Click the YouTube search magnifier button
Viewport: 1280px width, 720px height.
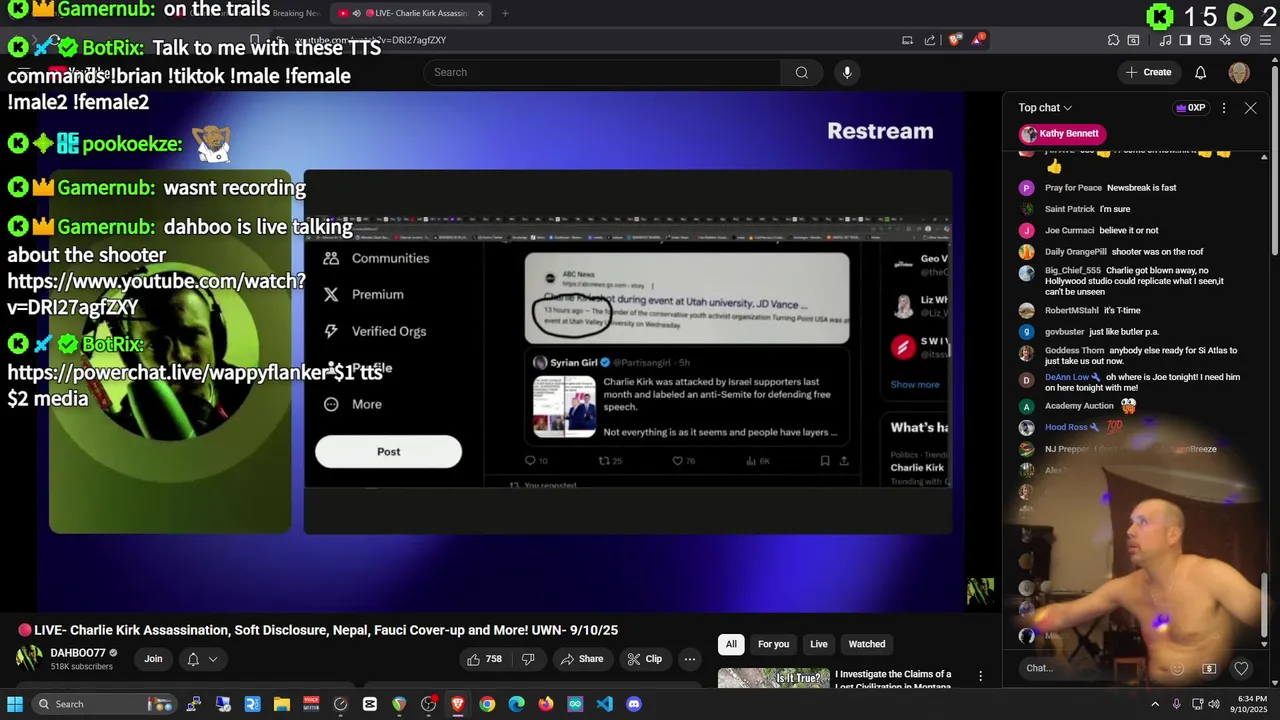click(x=801, y=72)
